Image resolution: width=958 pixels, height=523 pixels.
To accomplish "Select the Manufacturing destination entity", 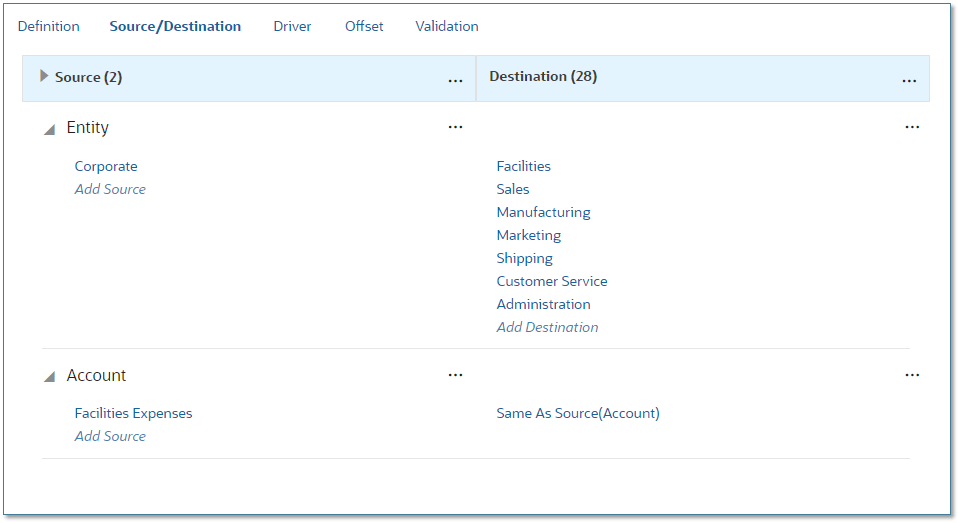I will click(x=543, y=212).
